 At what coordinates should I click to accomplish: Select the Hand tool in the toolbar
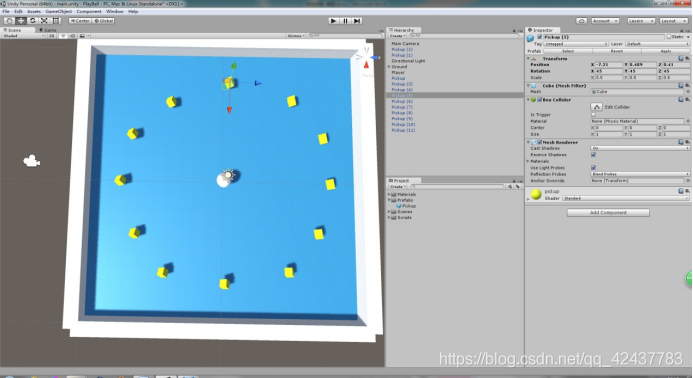(9, 21)
